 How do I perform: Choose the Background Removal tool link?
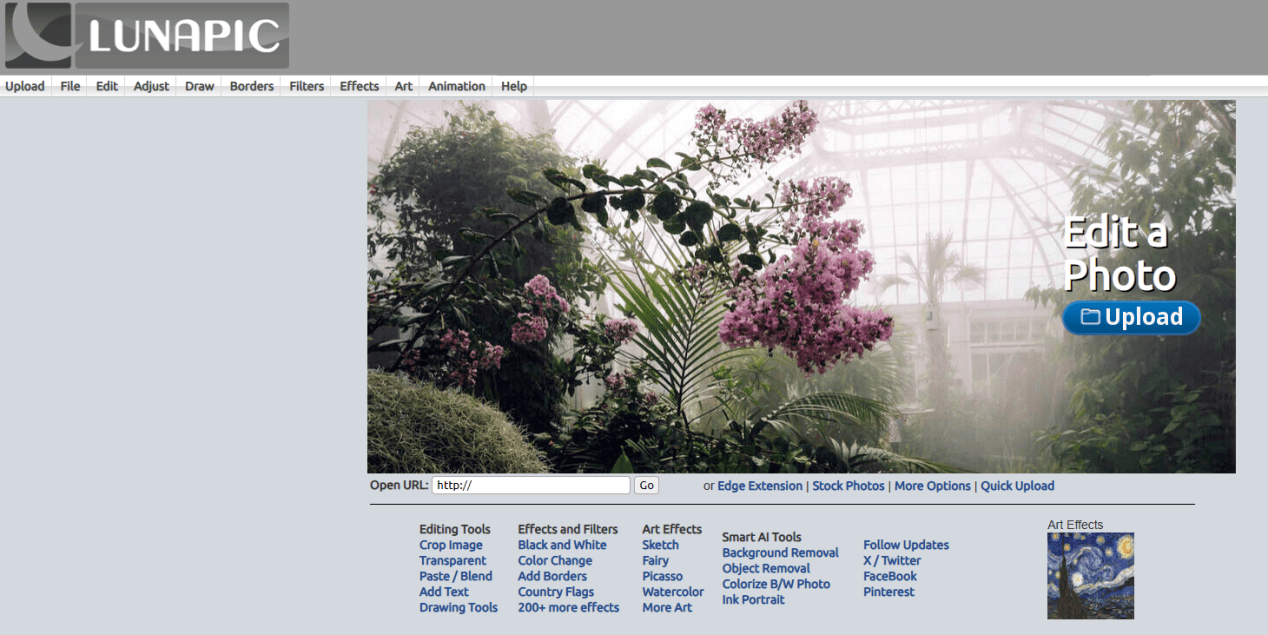[780, 553]
